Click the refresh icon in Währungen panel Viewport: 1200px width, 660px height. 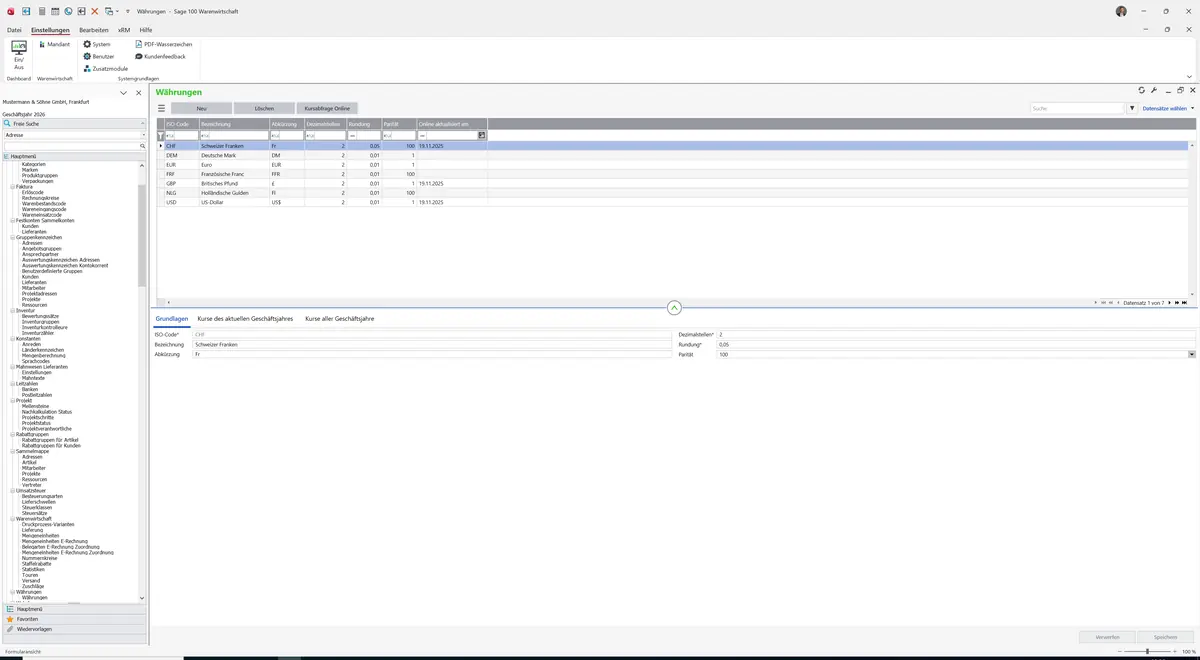[1141, 91]
